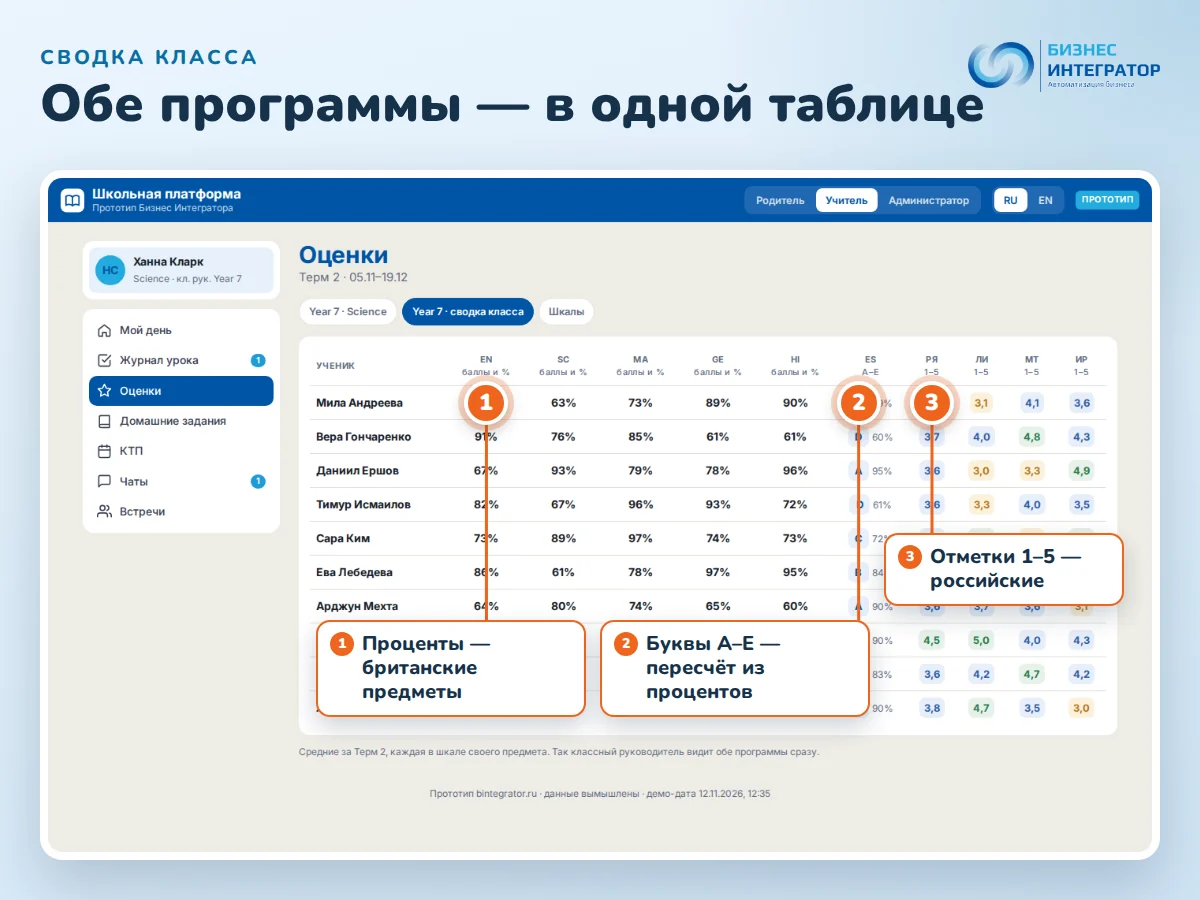This screenshot has height=900, width=1200.
Task: Click the 4,5 mark in РЯ column
Action: [x=932, y=641]
